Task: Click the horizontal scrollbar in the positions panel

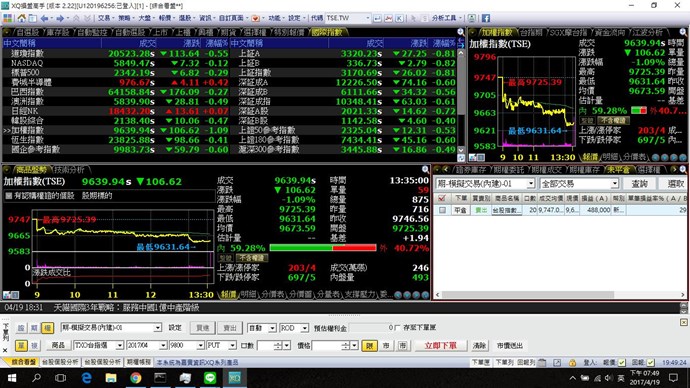Action: 527,294
